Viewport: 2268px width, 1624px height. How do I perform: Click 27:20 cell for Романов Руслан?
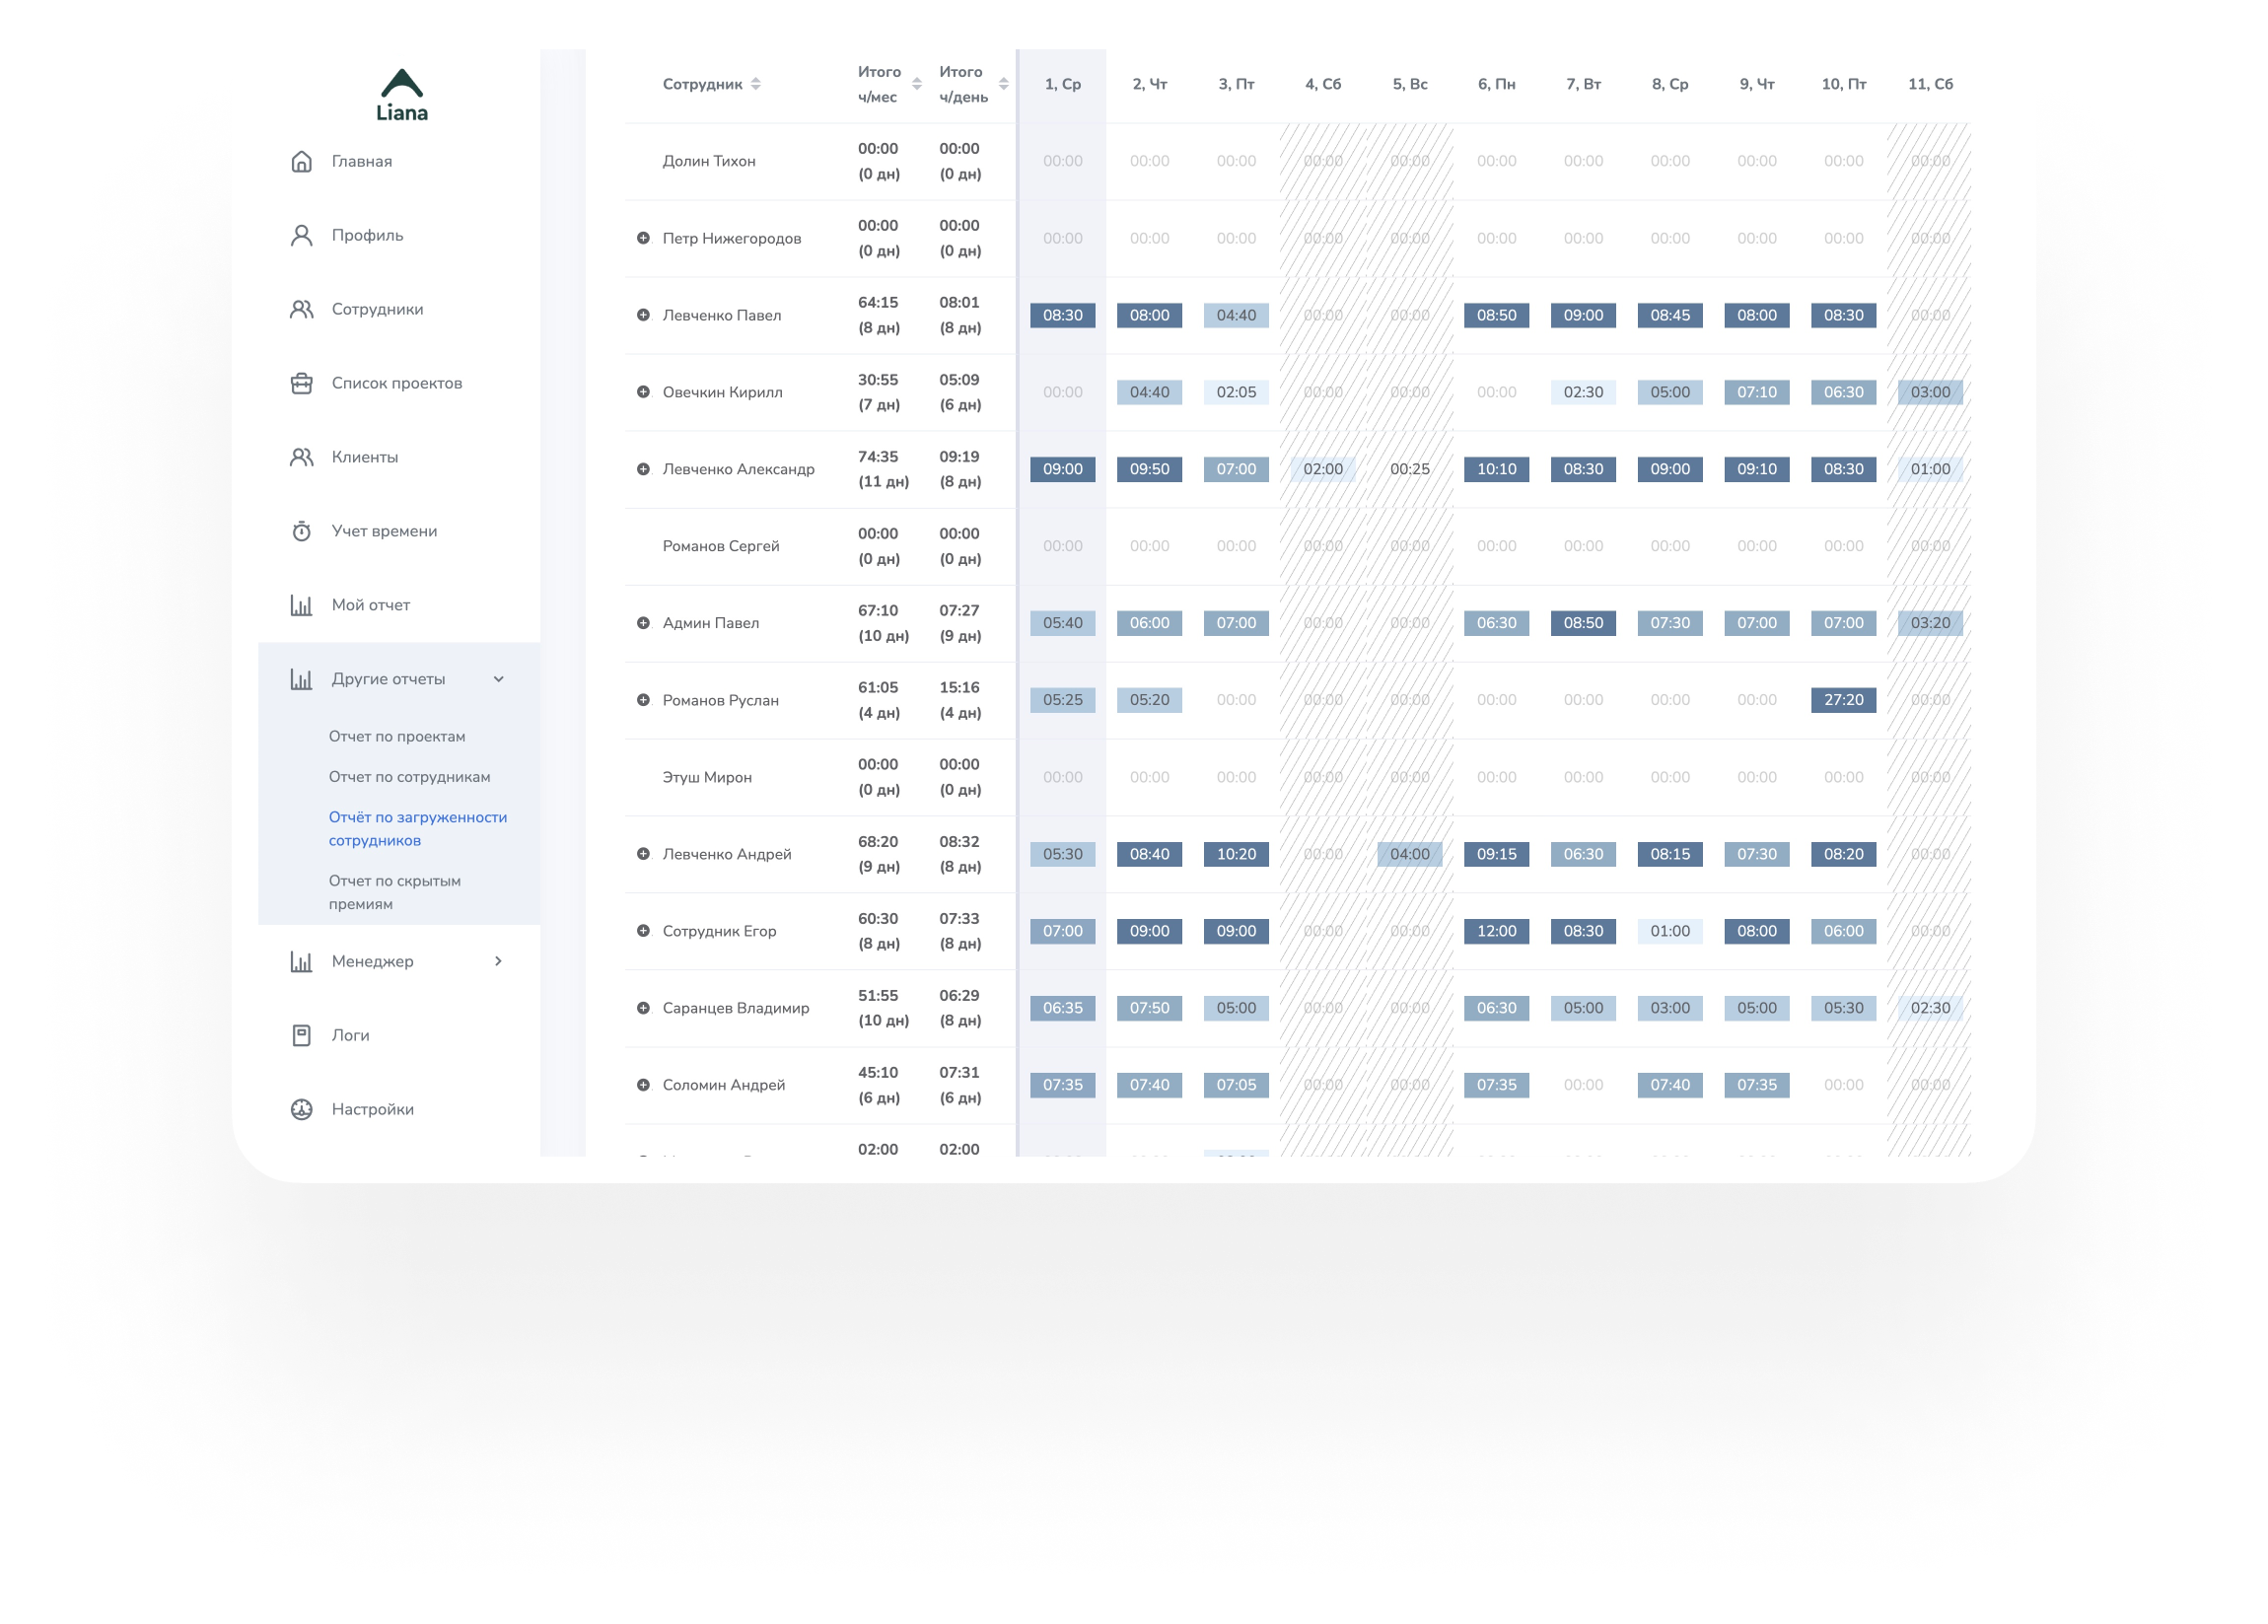[x=1842, y=700]
